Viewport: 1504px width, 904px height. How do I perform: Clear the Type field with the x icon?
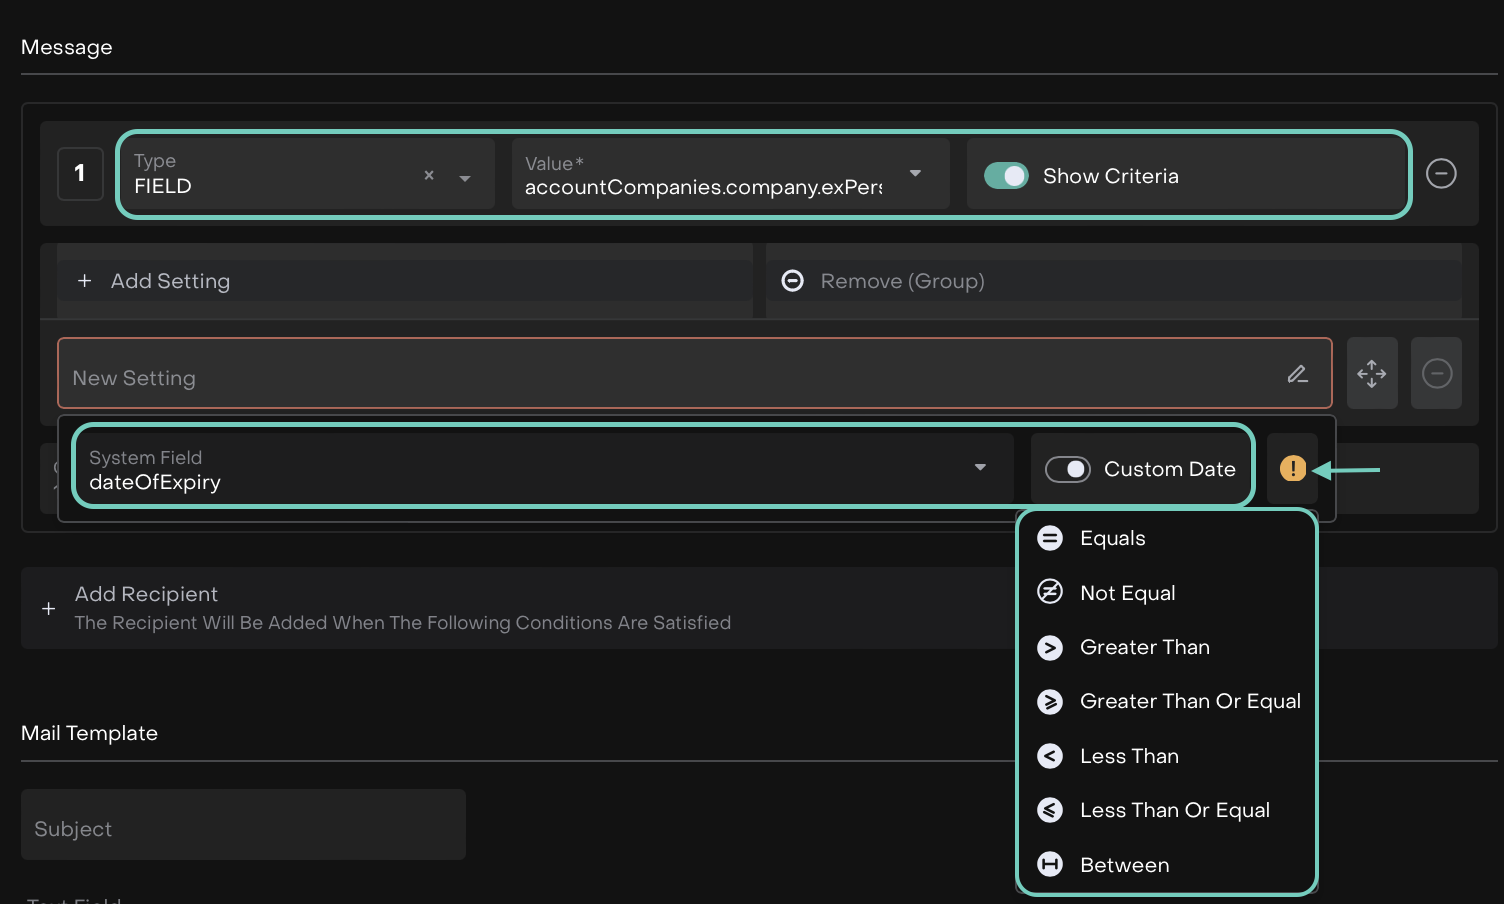pyautogui.click(x=429, y=176)
